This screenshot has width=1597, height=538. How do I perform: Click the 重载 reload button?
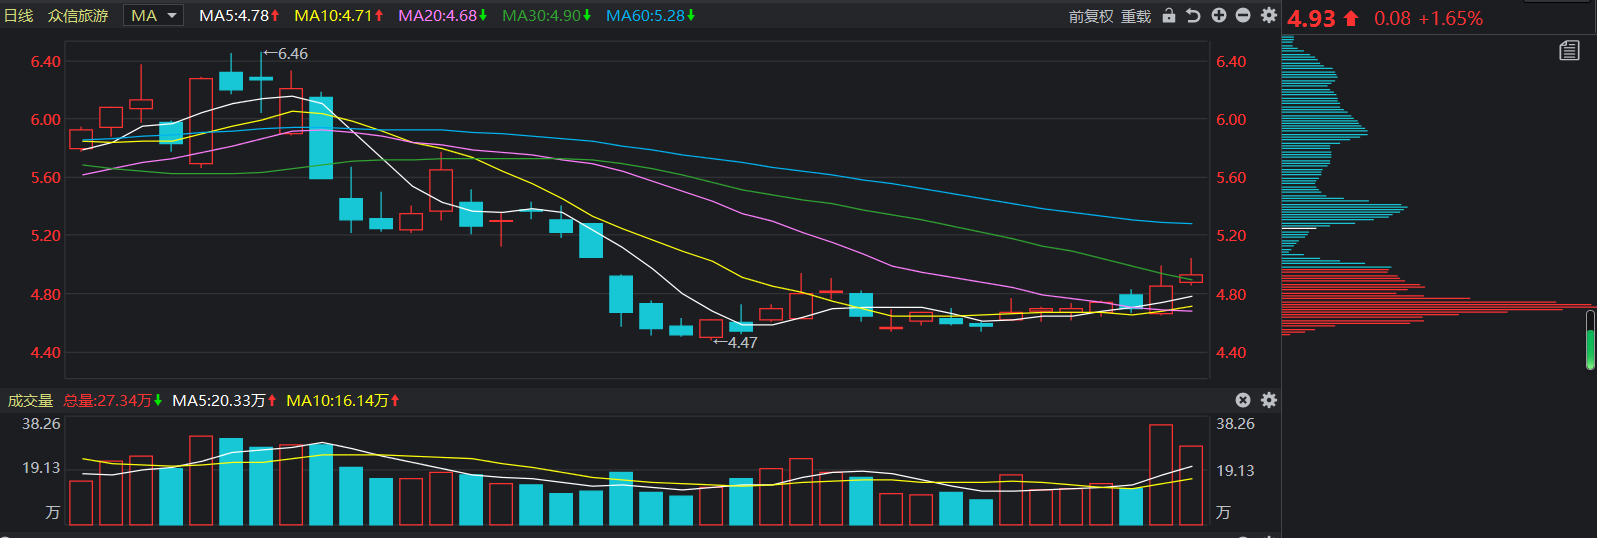[1136, 17]
